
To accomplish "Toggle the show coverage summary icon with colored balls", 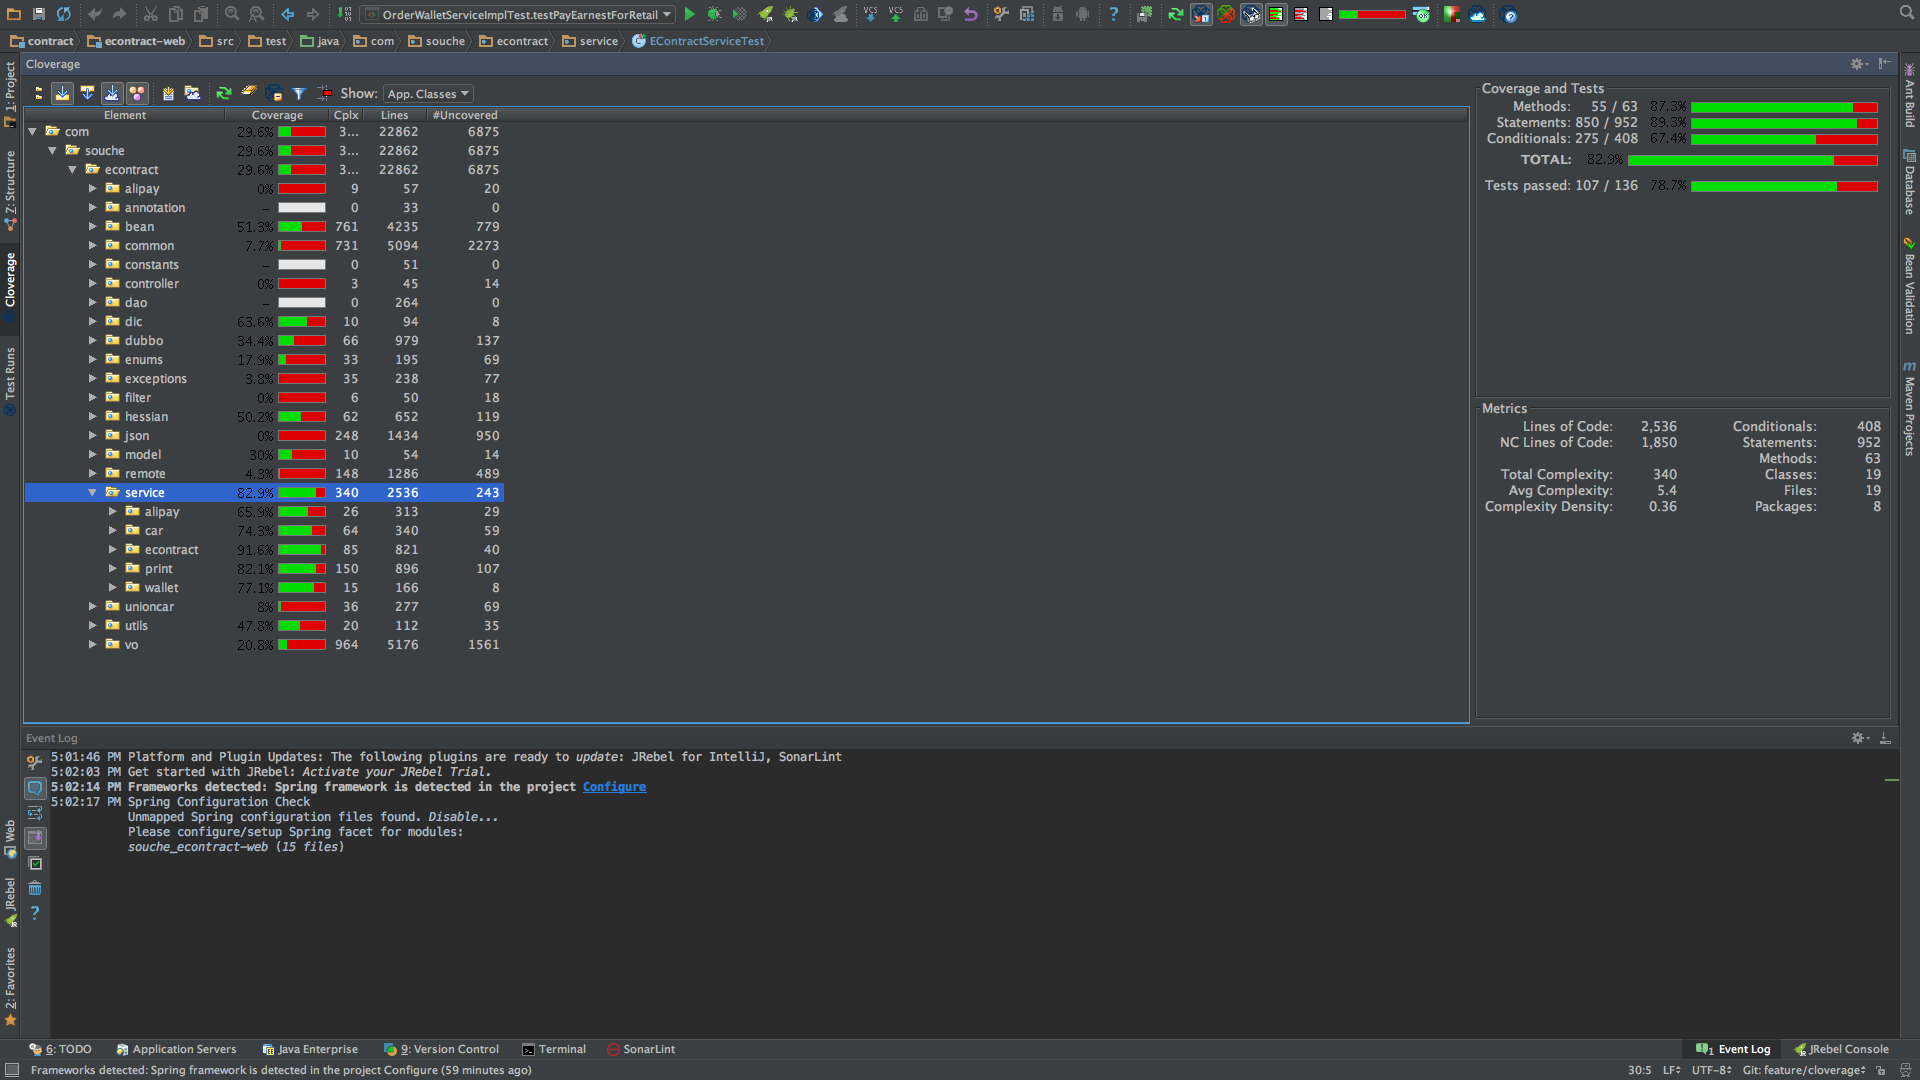I will coord(137,93).
